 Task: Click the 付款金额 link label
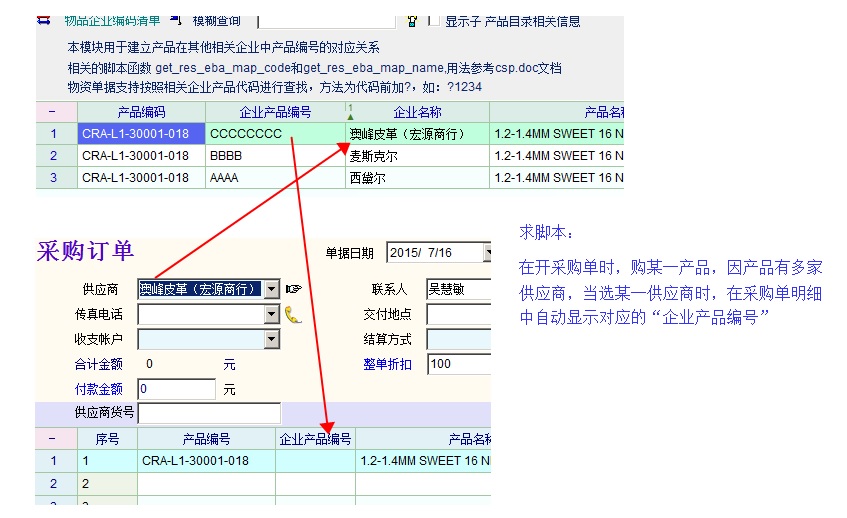click(98, 389)
